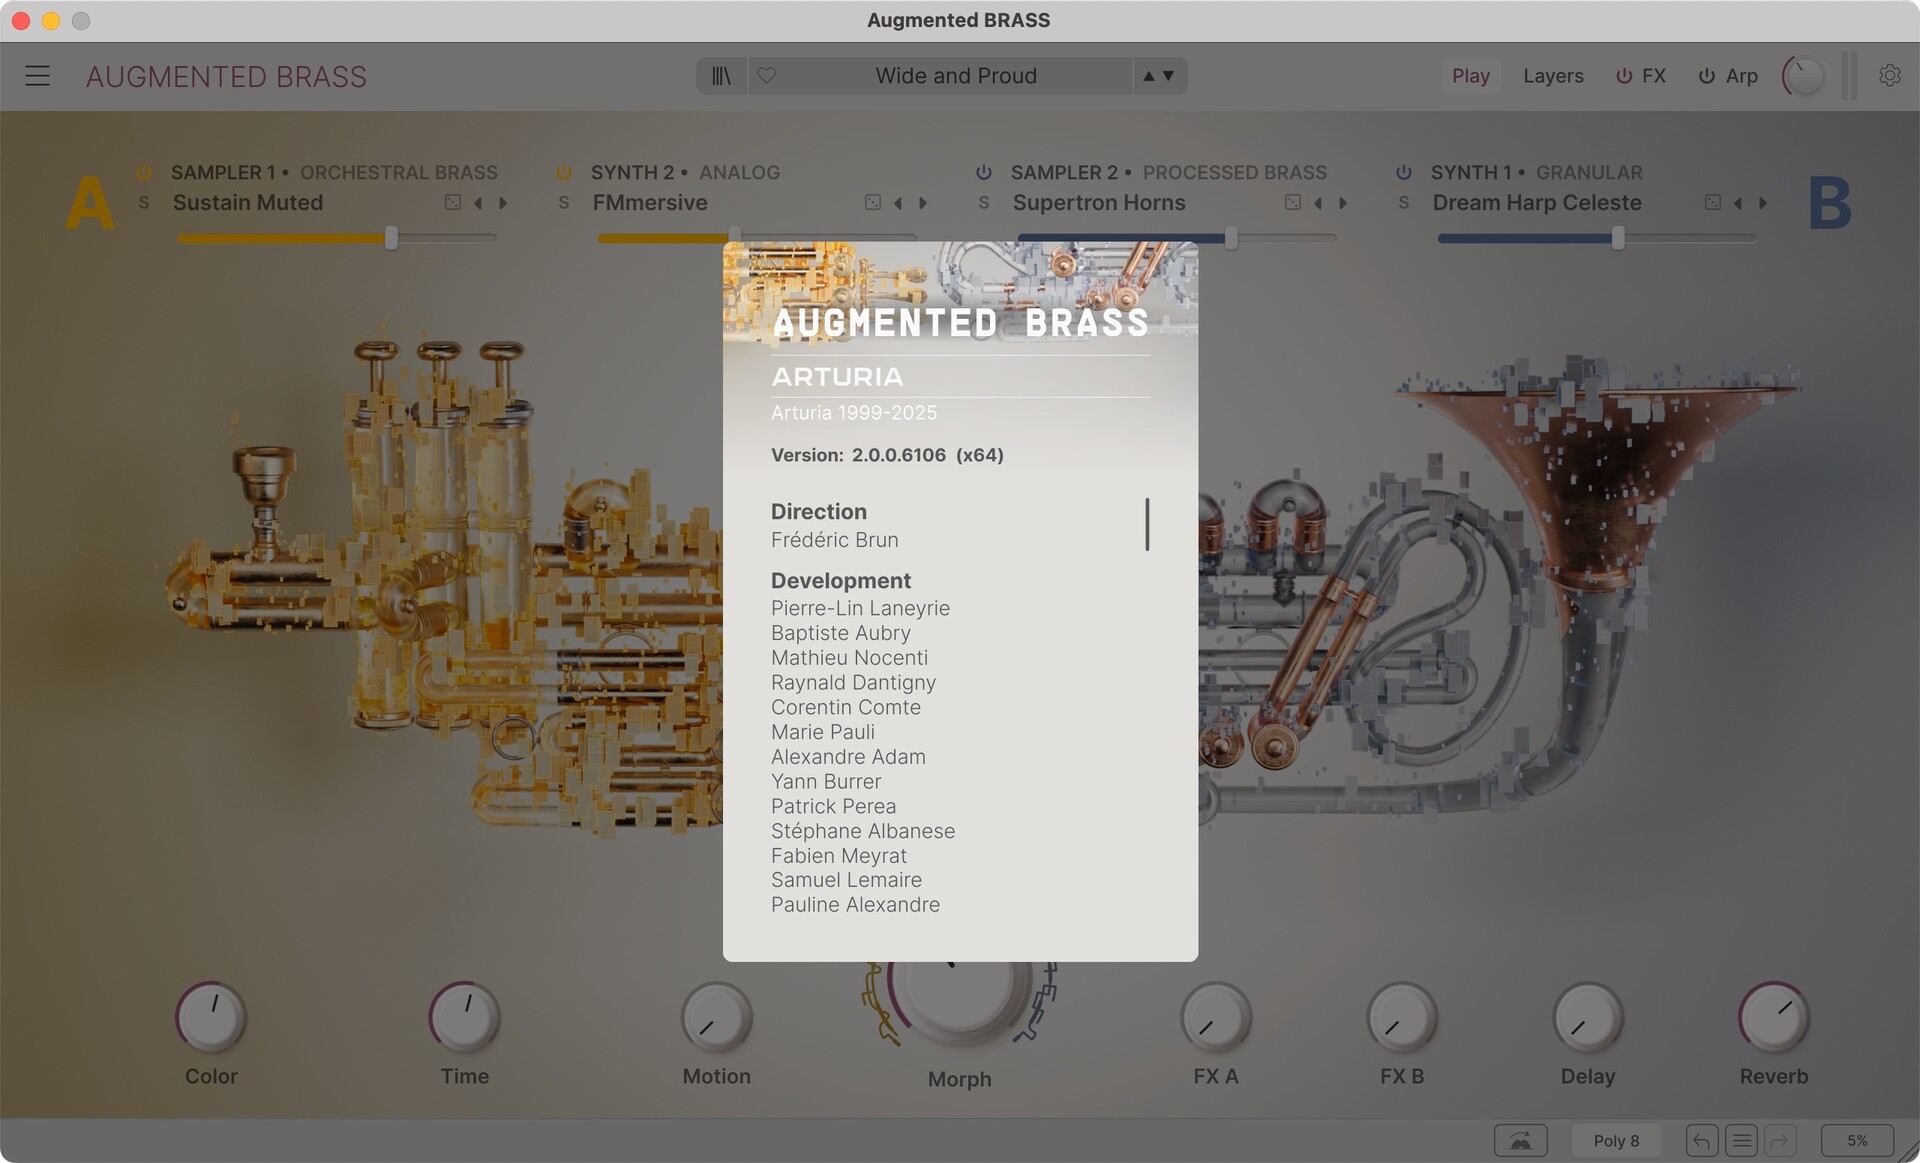Click the Motion macro knob

coord(717,1017)
